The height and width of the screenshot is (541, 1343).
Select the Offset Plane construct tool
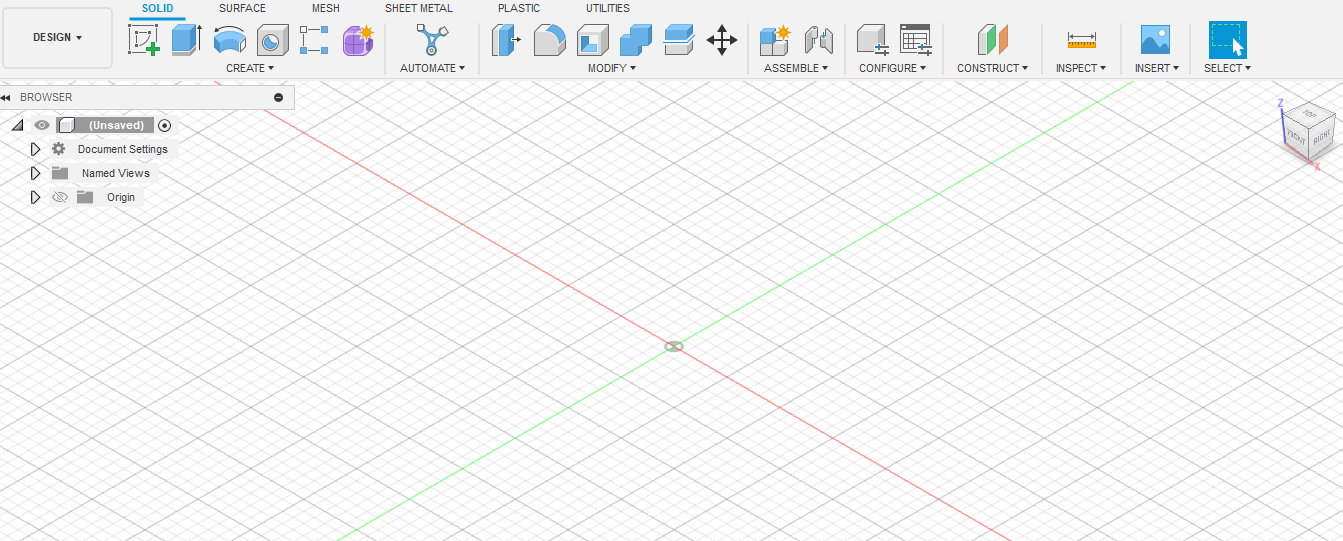click(992, 40)
